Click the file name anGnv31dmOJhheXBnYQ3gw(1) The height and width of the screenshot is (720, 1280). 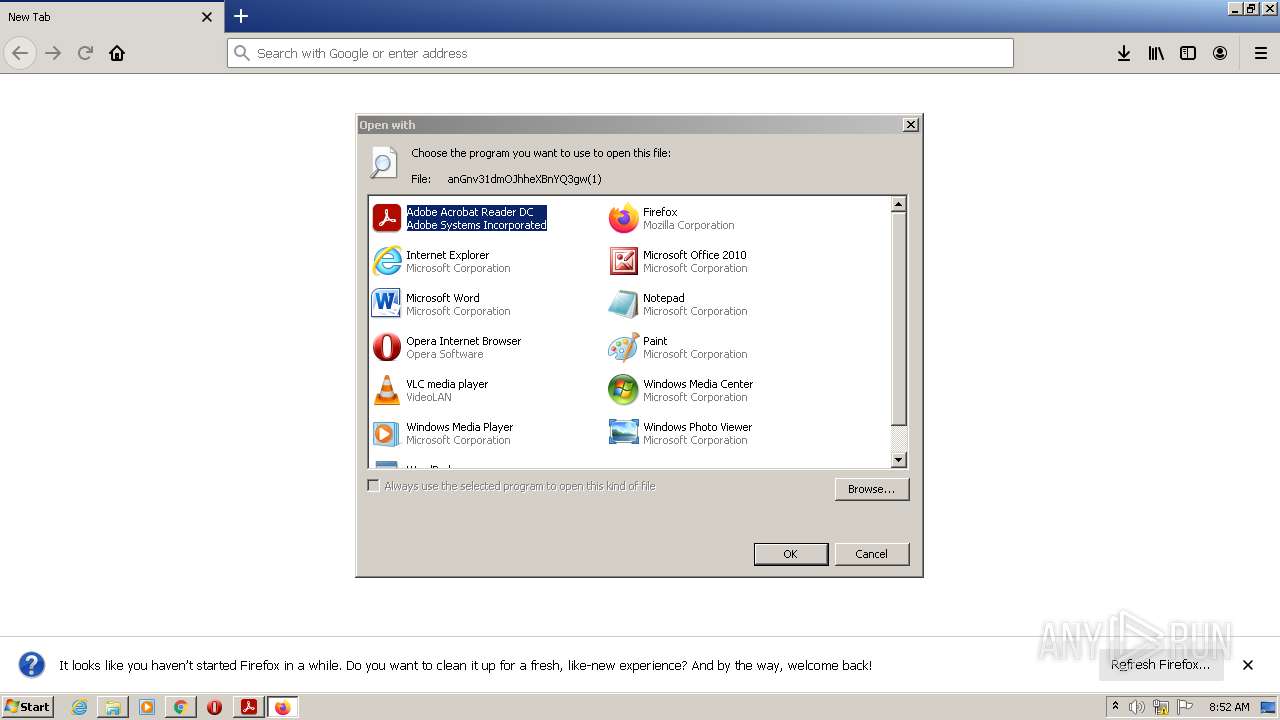click(524, 179)
